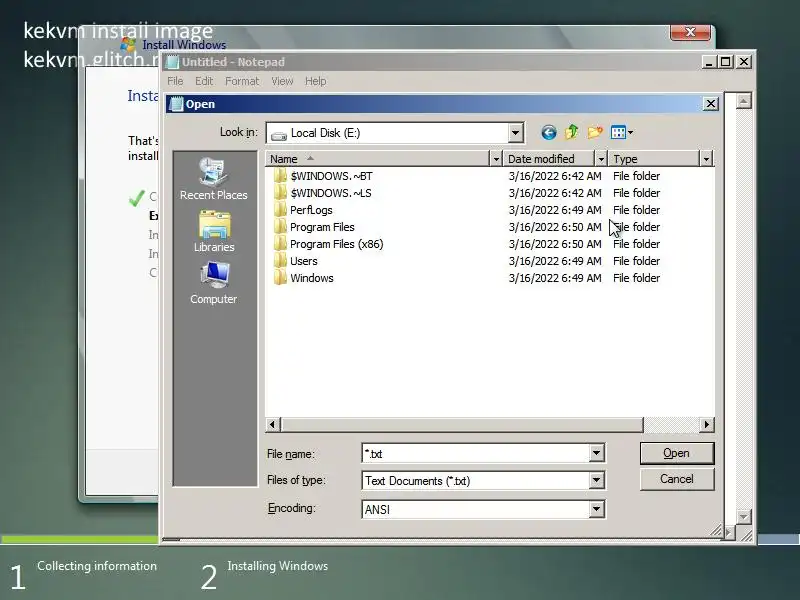Click the file list scroll left arrow

(x=273, y=424)
